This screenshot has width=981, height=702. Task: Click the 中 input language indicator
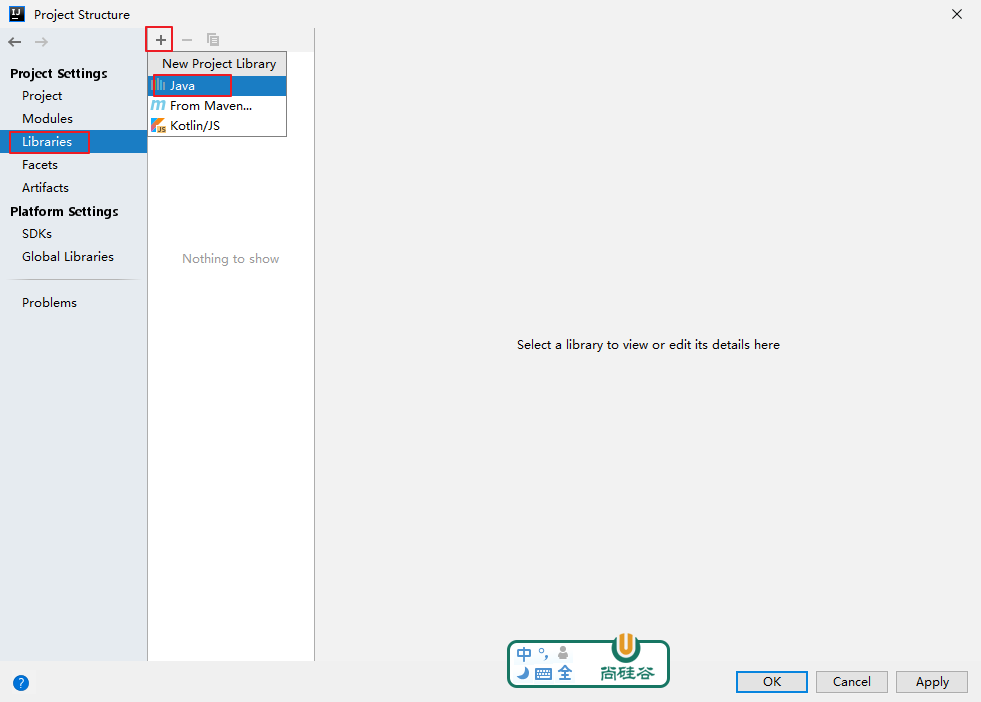pyautogui.click(x=524, y=654)
